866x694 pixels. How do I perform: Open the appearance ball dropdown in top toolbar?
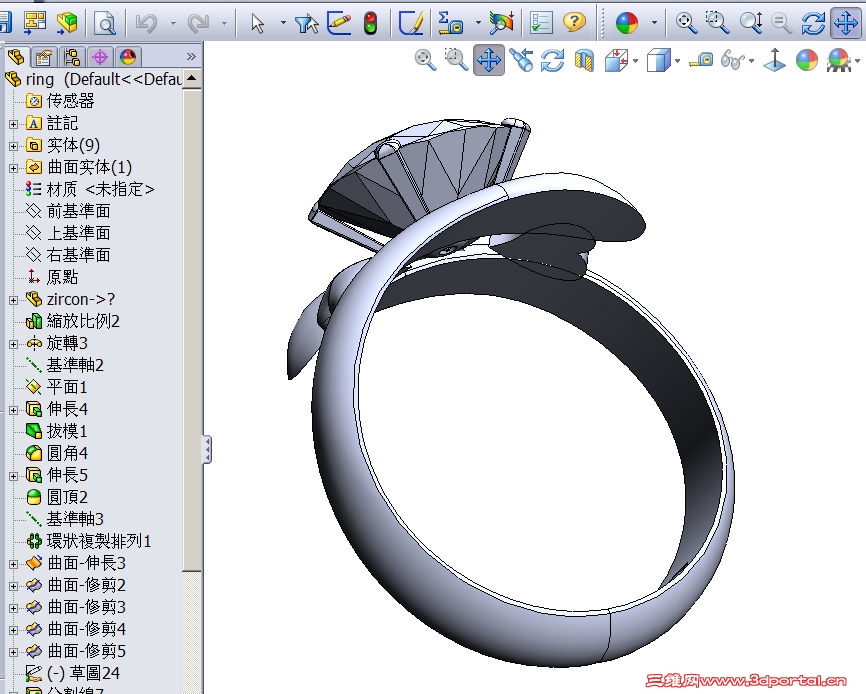(x=654, y=23)
